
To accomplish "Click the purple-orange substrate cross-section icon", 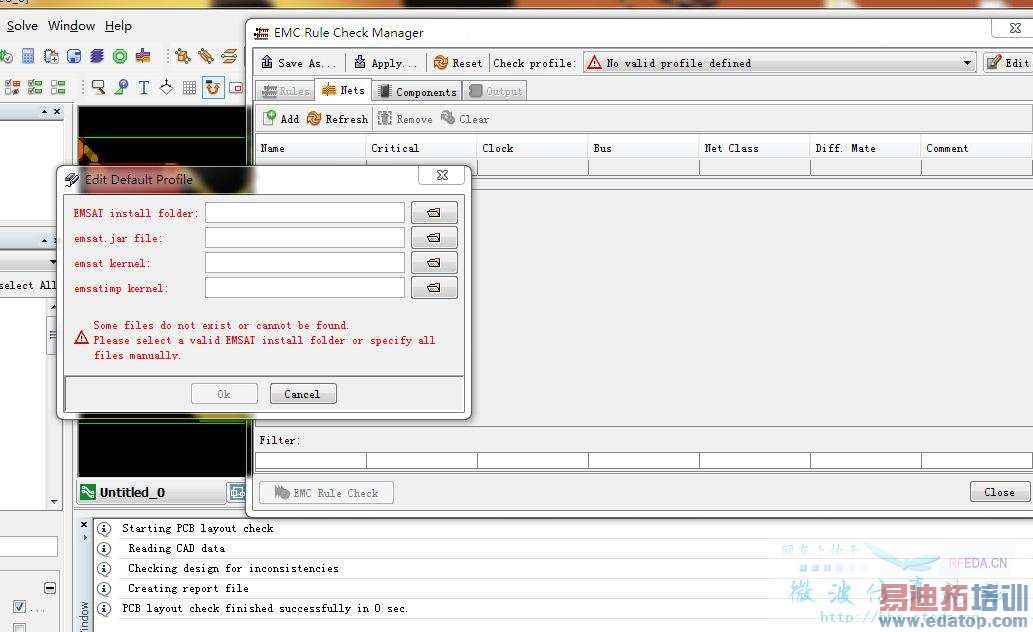I will (x=143, y=56).
